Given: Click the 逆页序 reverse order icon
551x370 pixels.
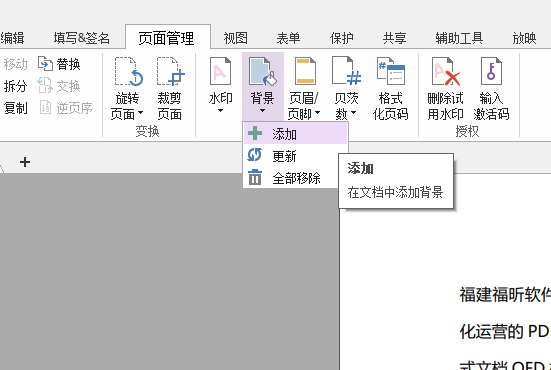Looking at the screenshot, I should tap(45, 108).
